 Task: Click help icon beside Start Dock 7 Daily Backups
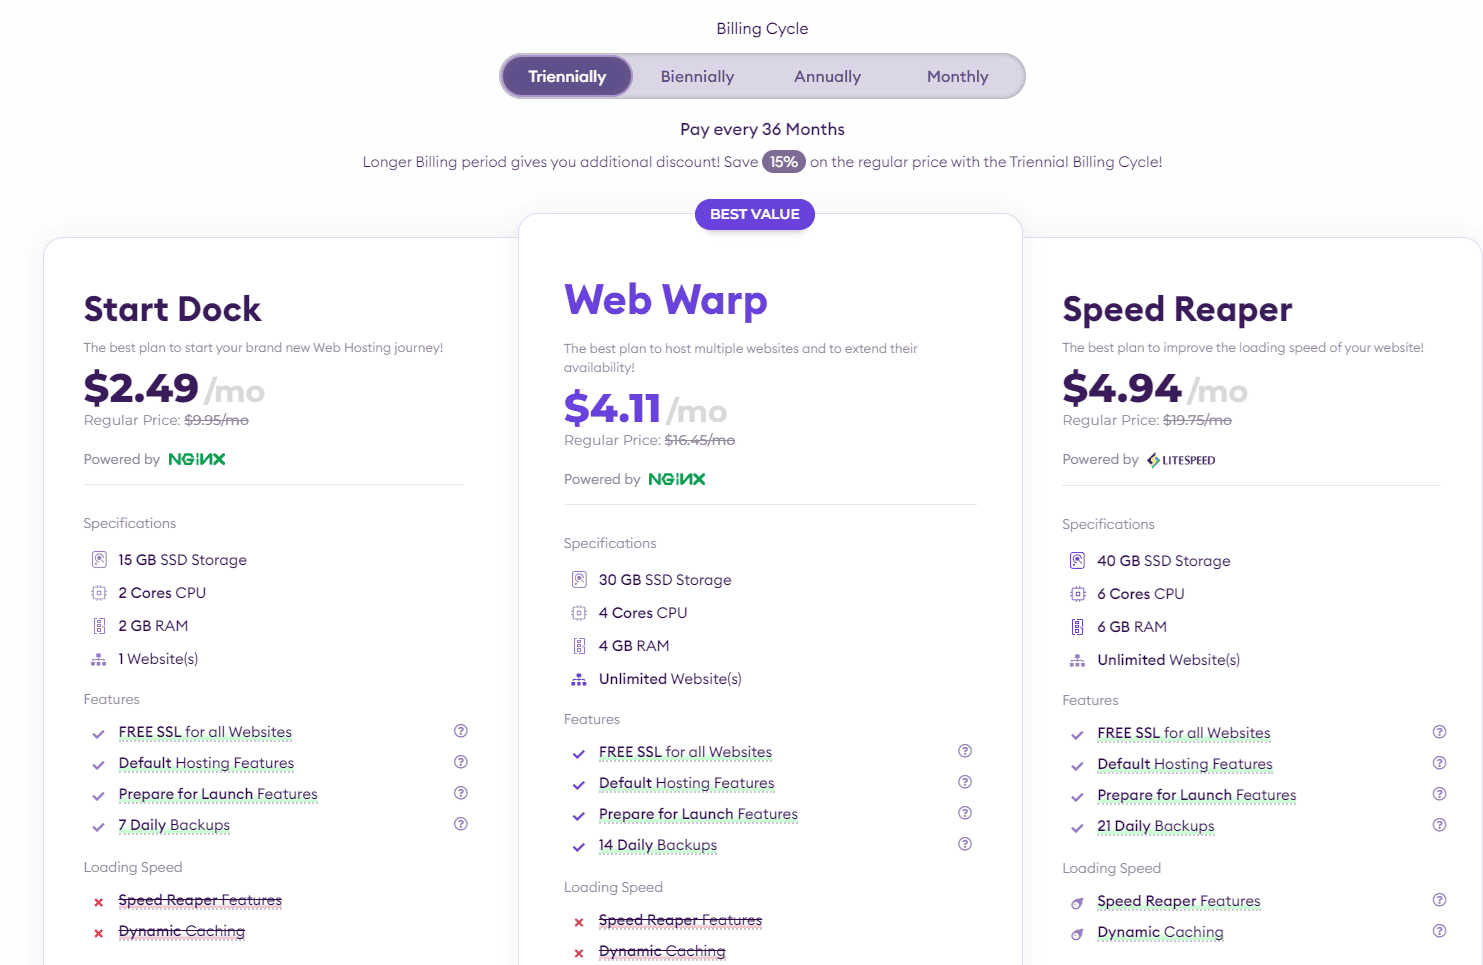click(x=461, y=824)
